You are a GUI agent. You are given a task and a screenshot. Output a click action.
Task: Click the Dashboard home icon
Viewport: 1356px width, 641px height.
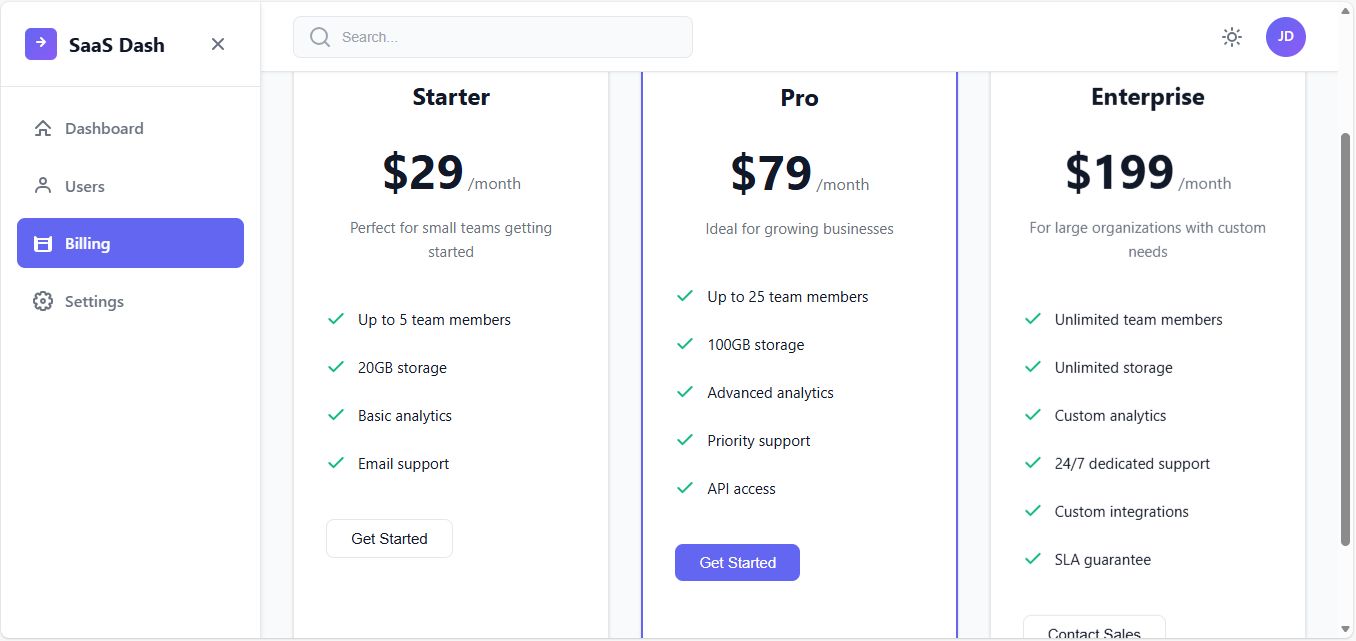(x=42, y=128)
